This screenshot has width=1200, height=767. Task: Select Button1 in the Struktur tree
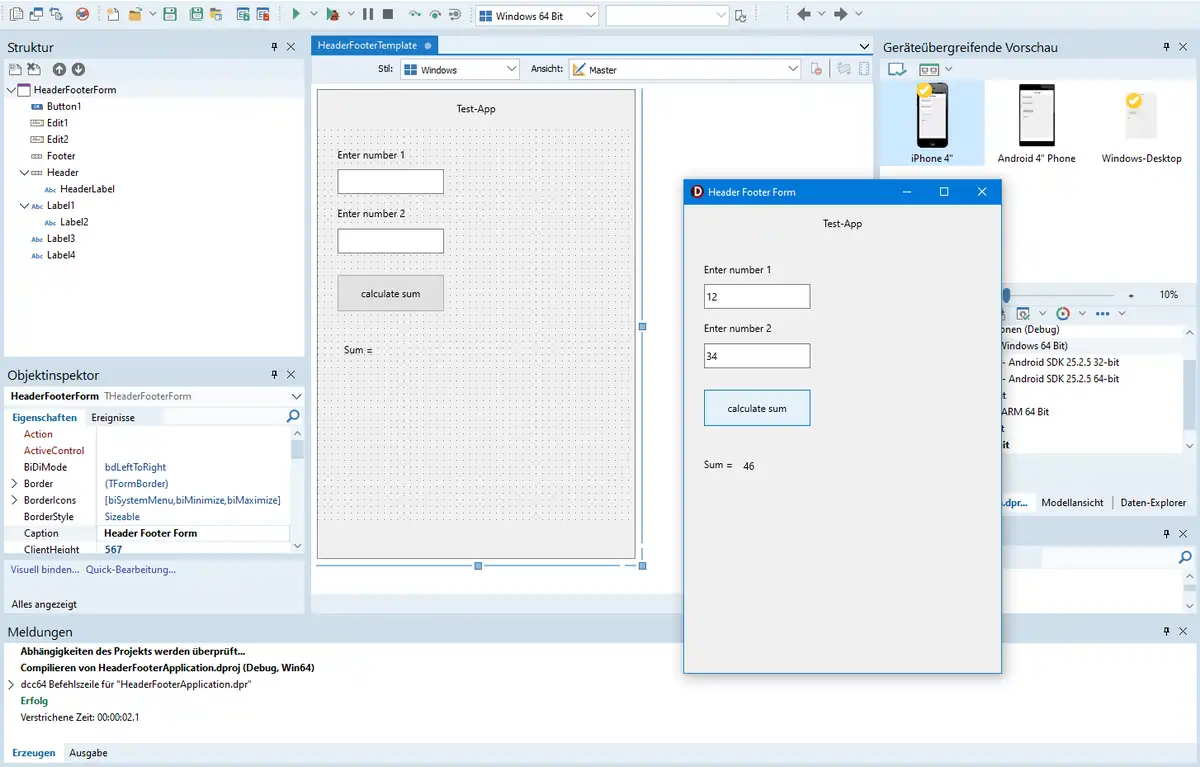click(x=64, y=106)
